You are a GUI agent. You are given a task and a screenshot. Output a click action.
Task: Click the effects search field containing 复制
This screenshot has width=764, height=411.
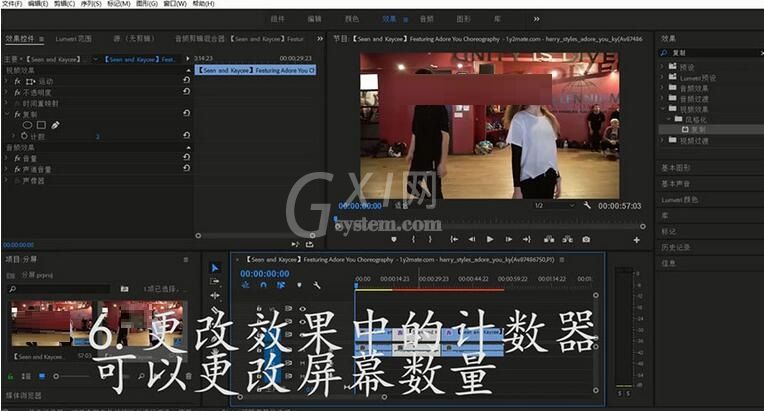pos(712,53)
